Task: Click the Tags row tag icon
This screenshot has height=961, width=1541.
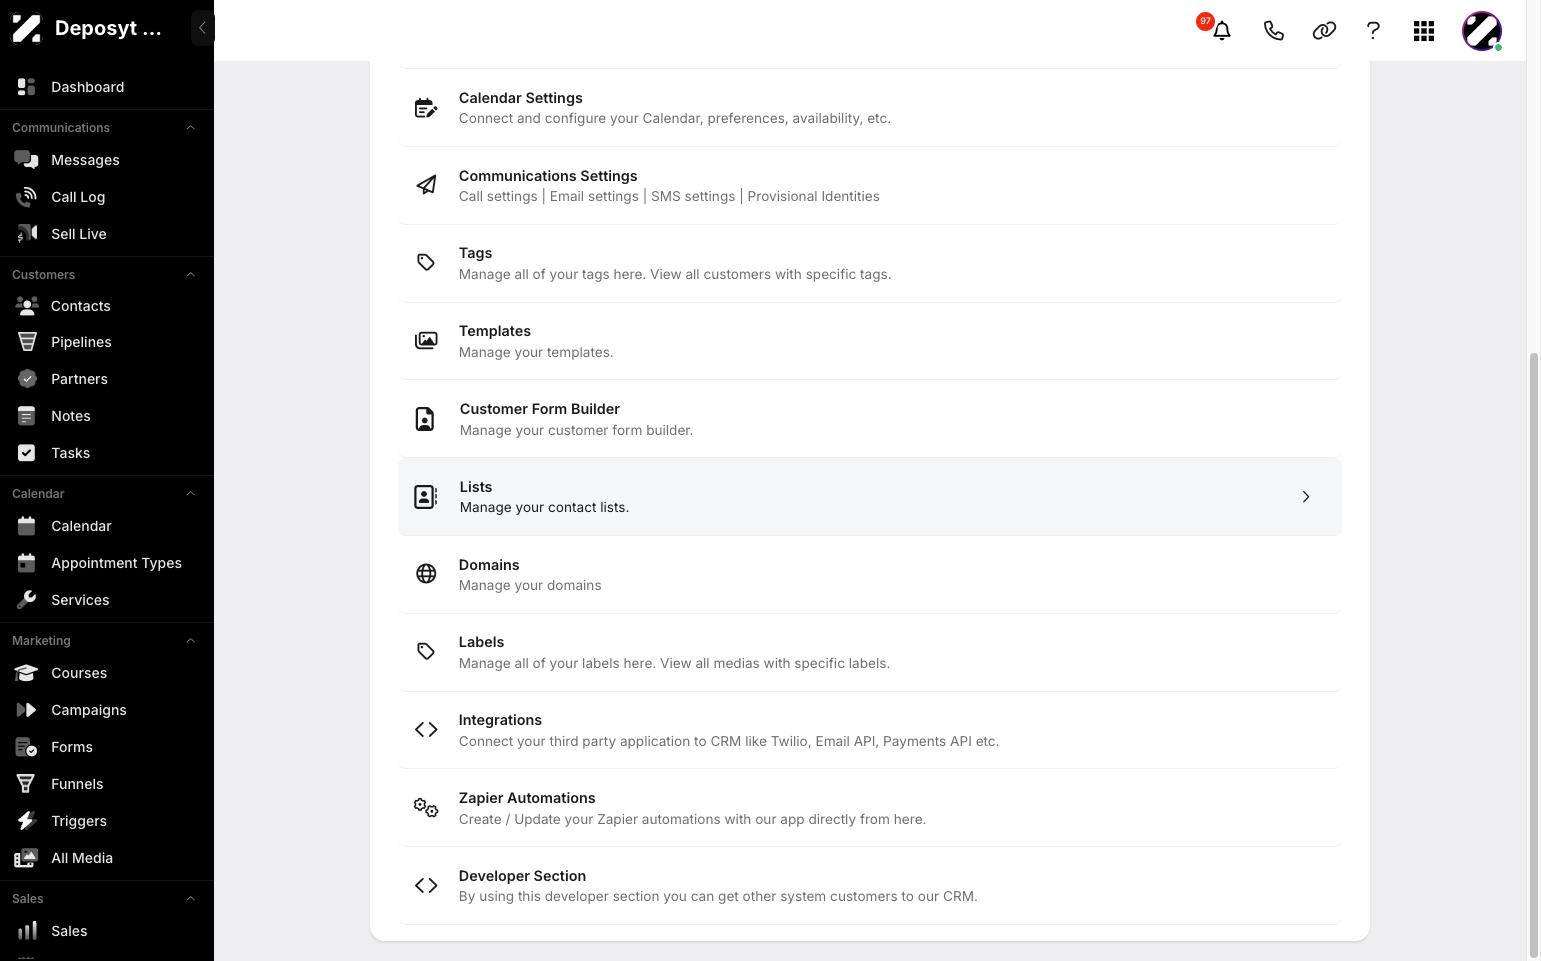Action: click(426, 263)
